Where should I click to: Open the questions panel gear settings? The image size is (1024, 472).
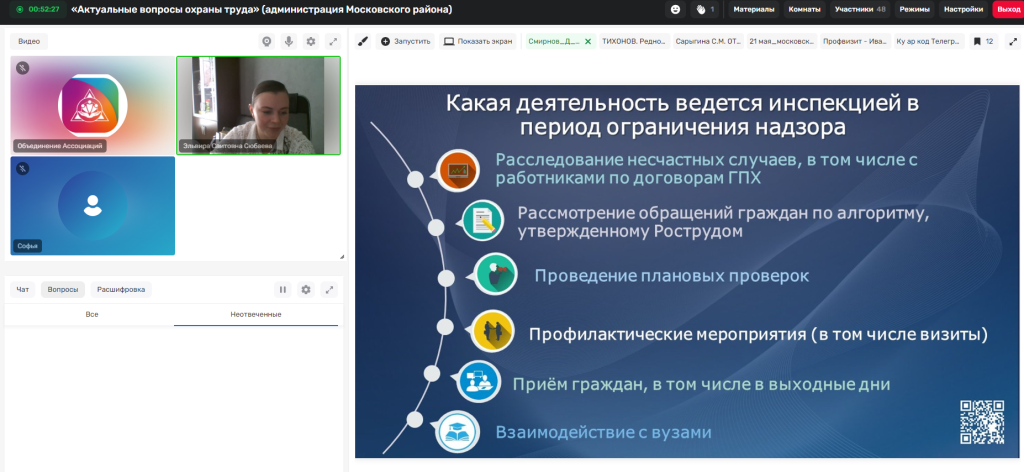[306, 289]
